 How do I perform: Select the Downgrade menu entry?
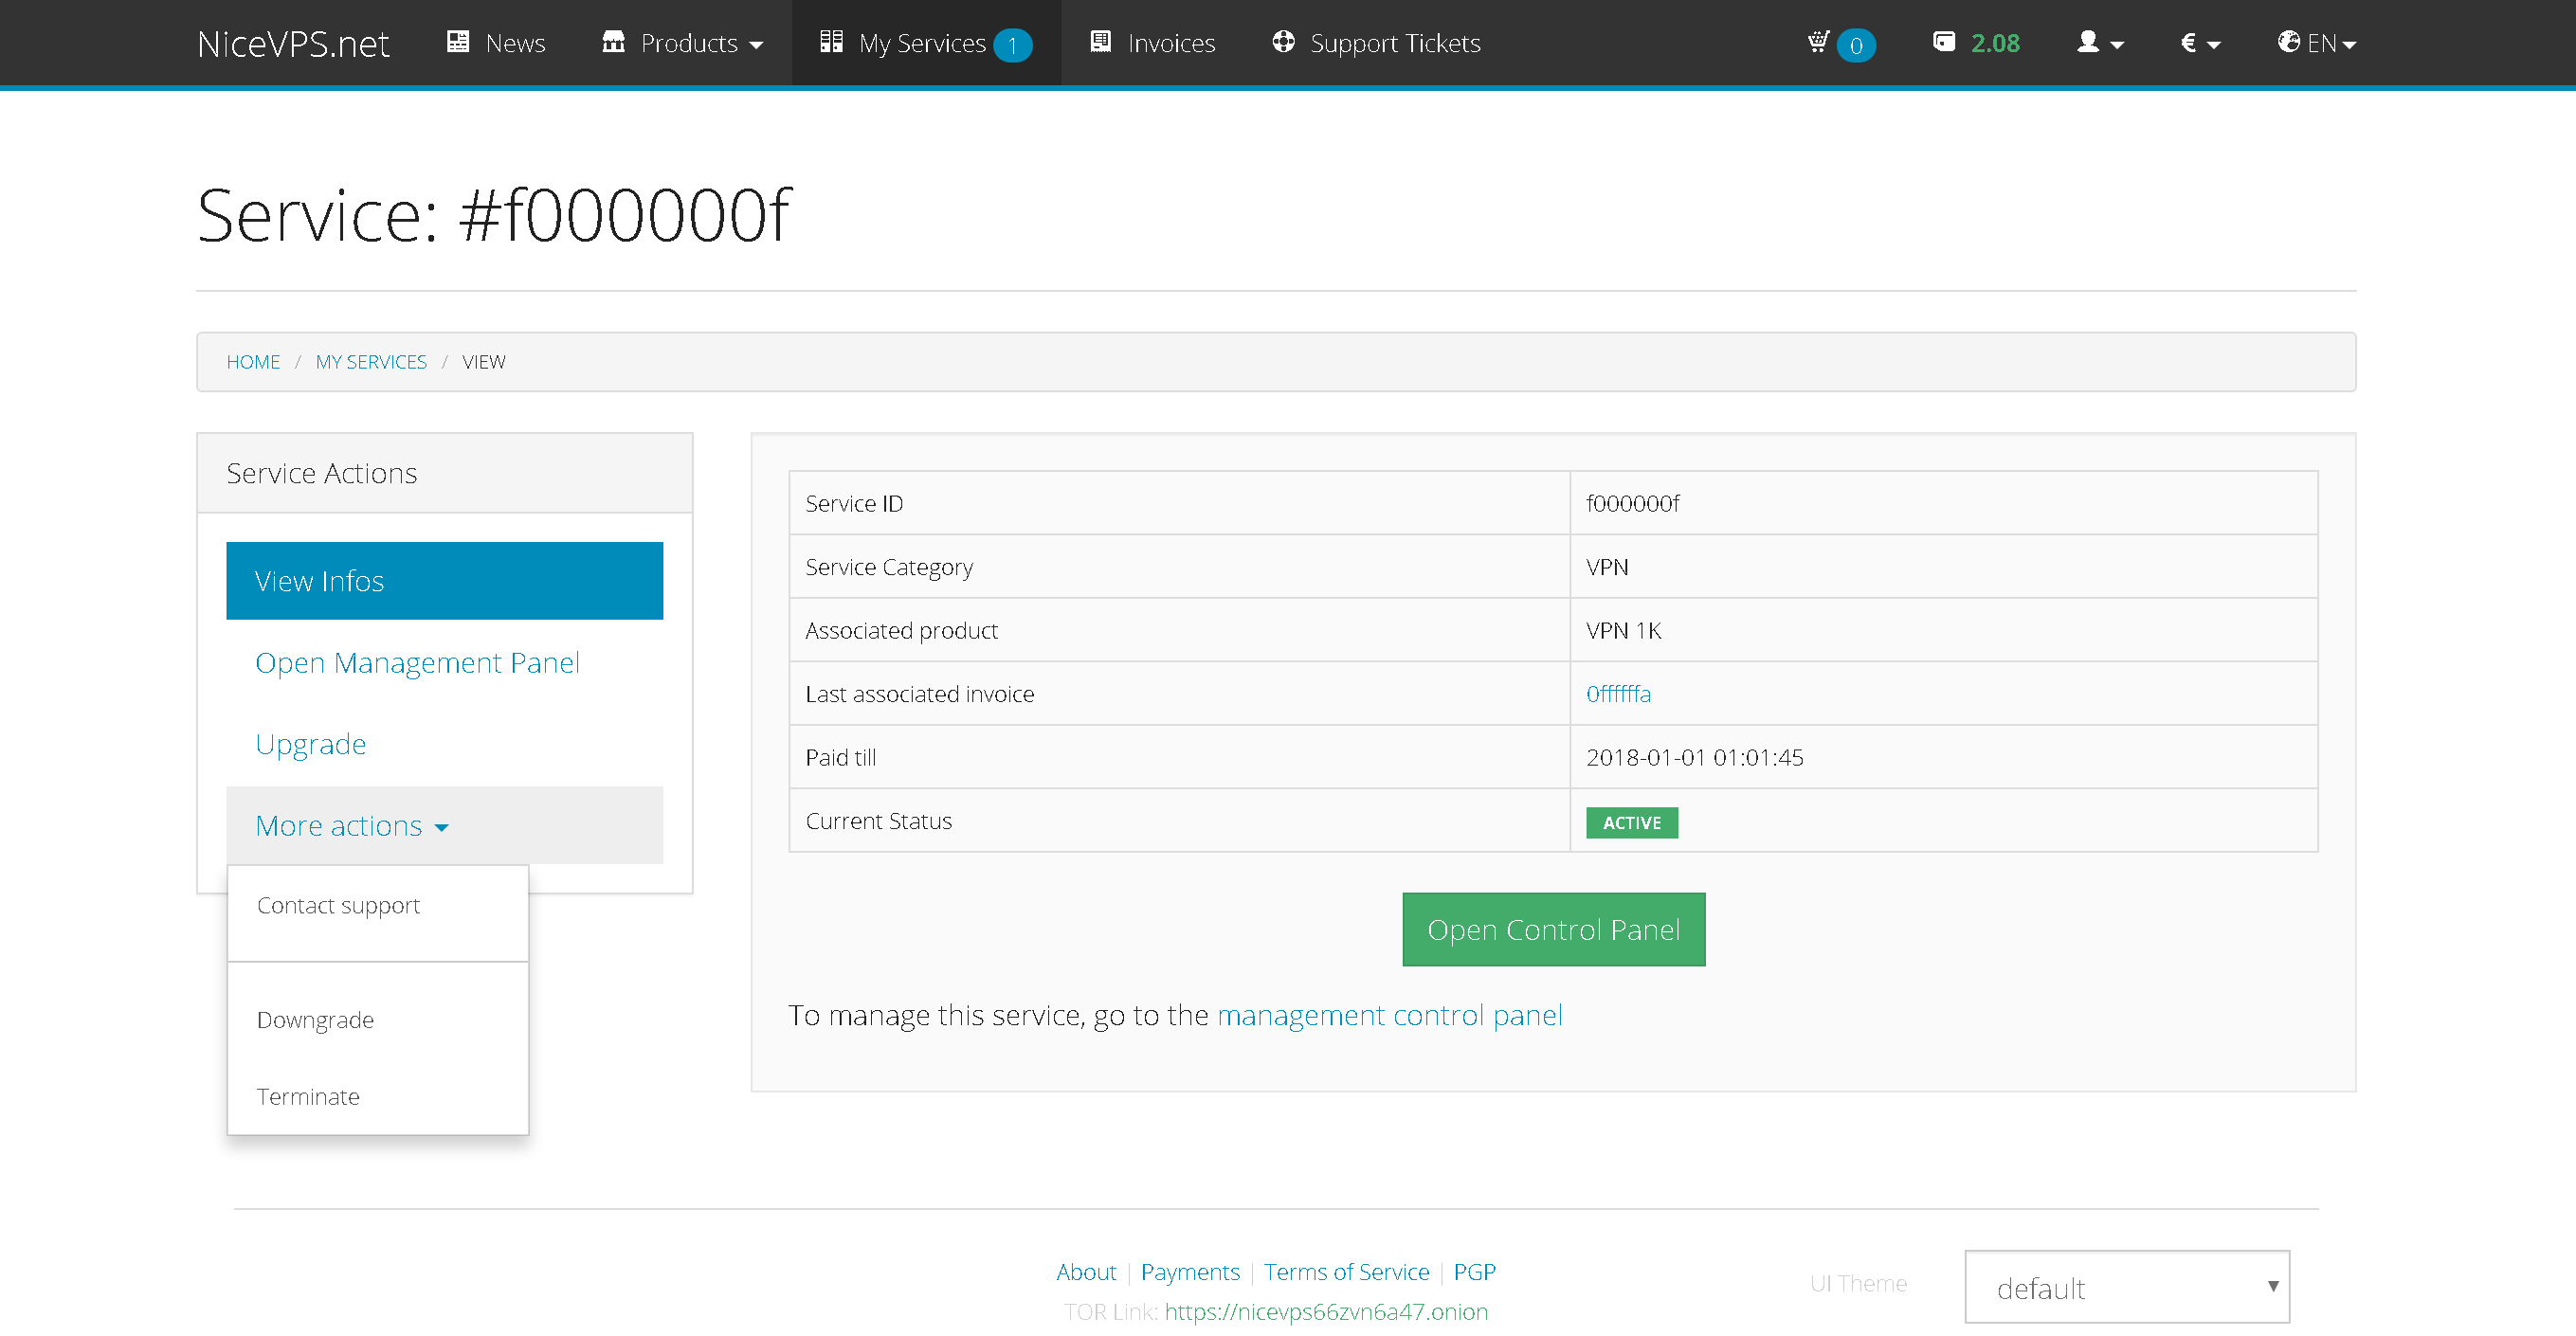[x=315, y=1019]
